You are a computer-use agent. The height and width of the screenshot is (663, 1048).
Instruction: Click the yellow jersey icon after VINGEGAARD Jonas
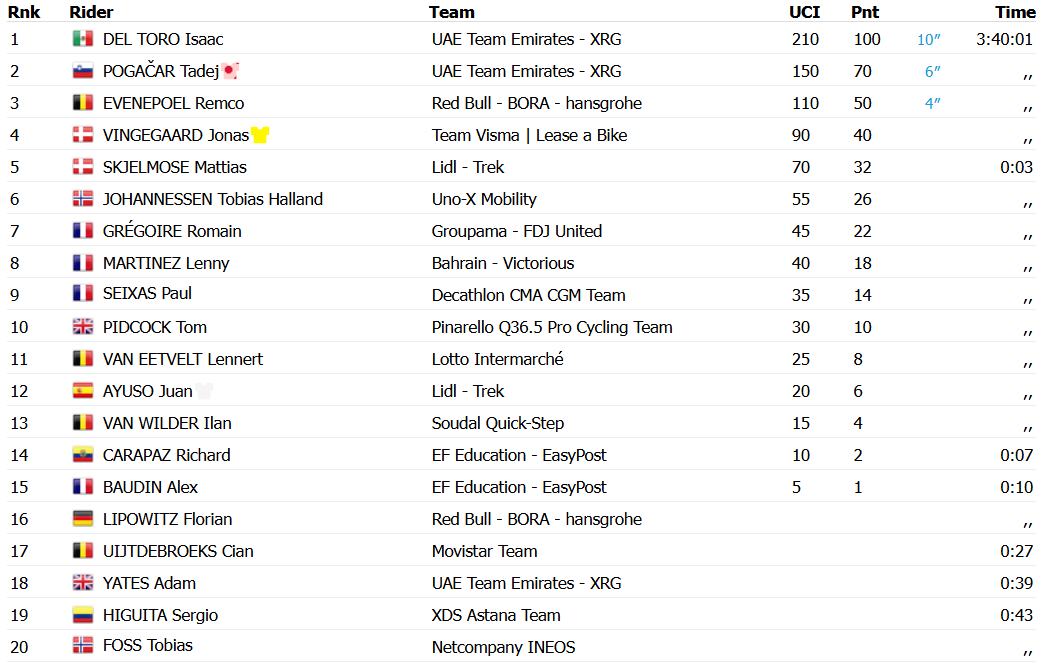click(260, 135)
